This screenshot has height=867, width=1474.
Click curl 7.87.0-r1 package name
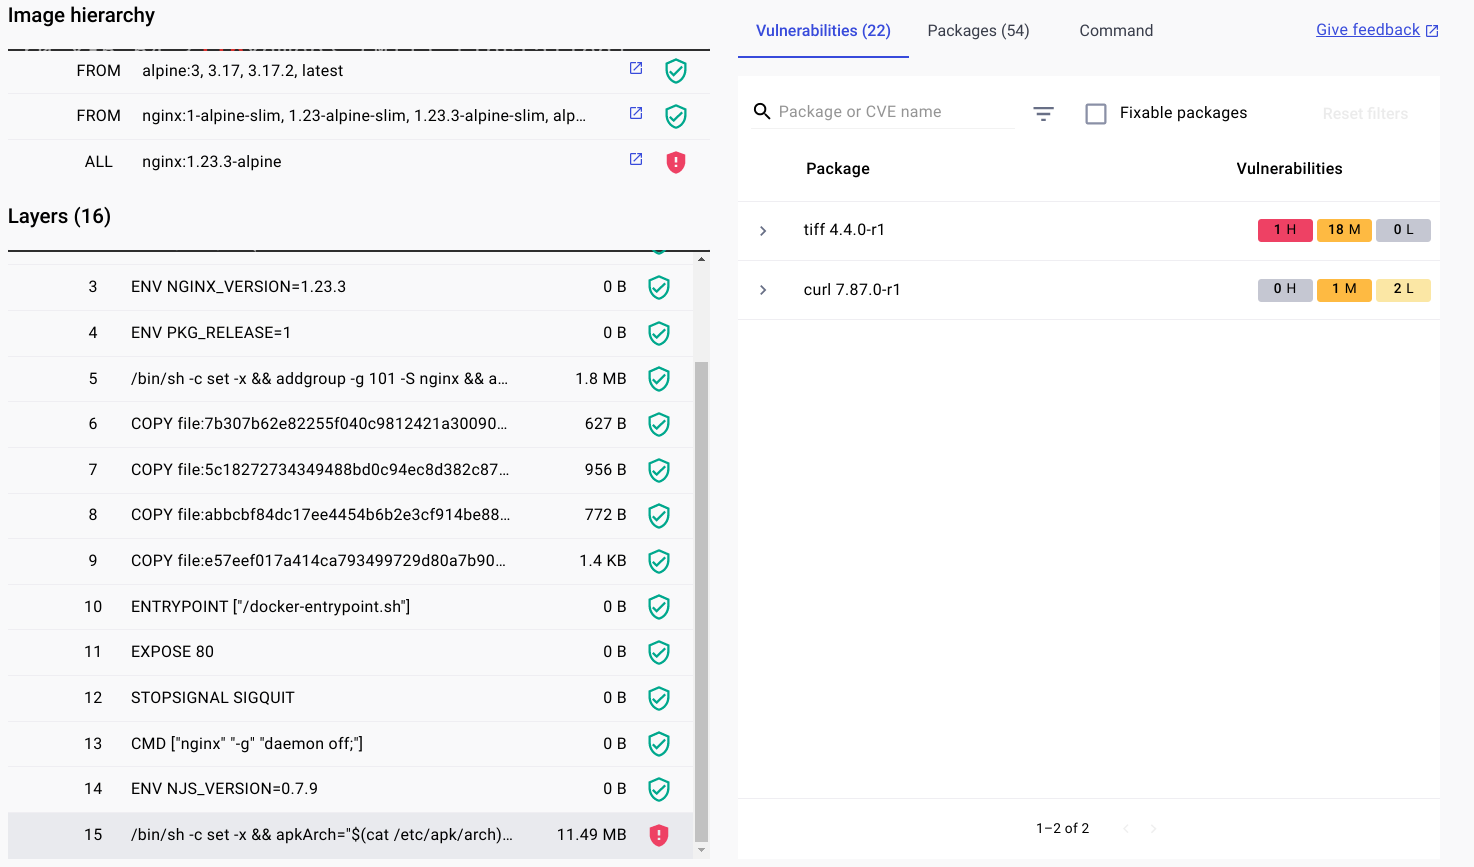(852, 290)
